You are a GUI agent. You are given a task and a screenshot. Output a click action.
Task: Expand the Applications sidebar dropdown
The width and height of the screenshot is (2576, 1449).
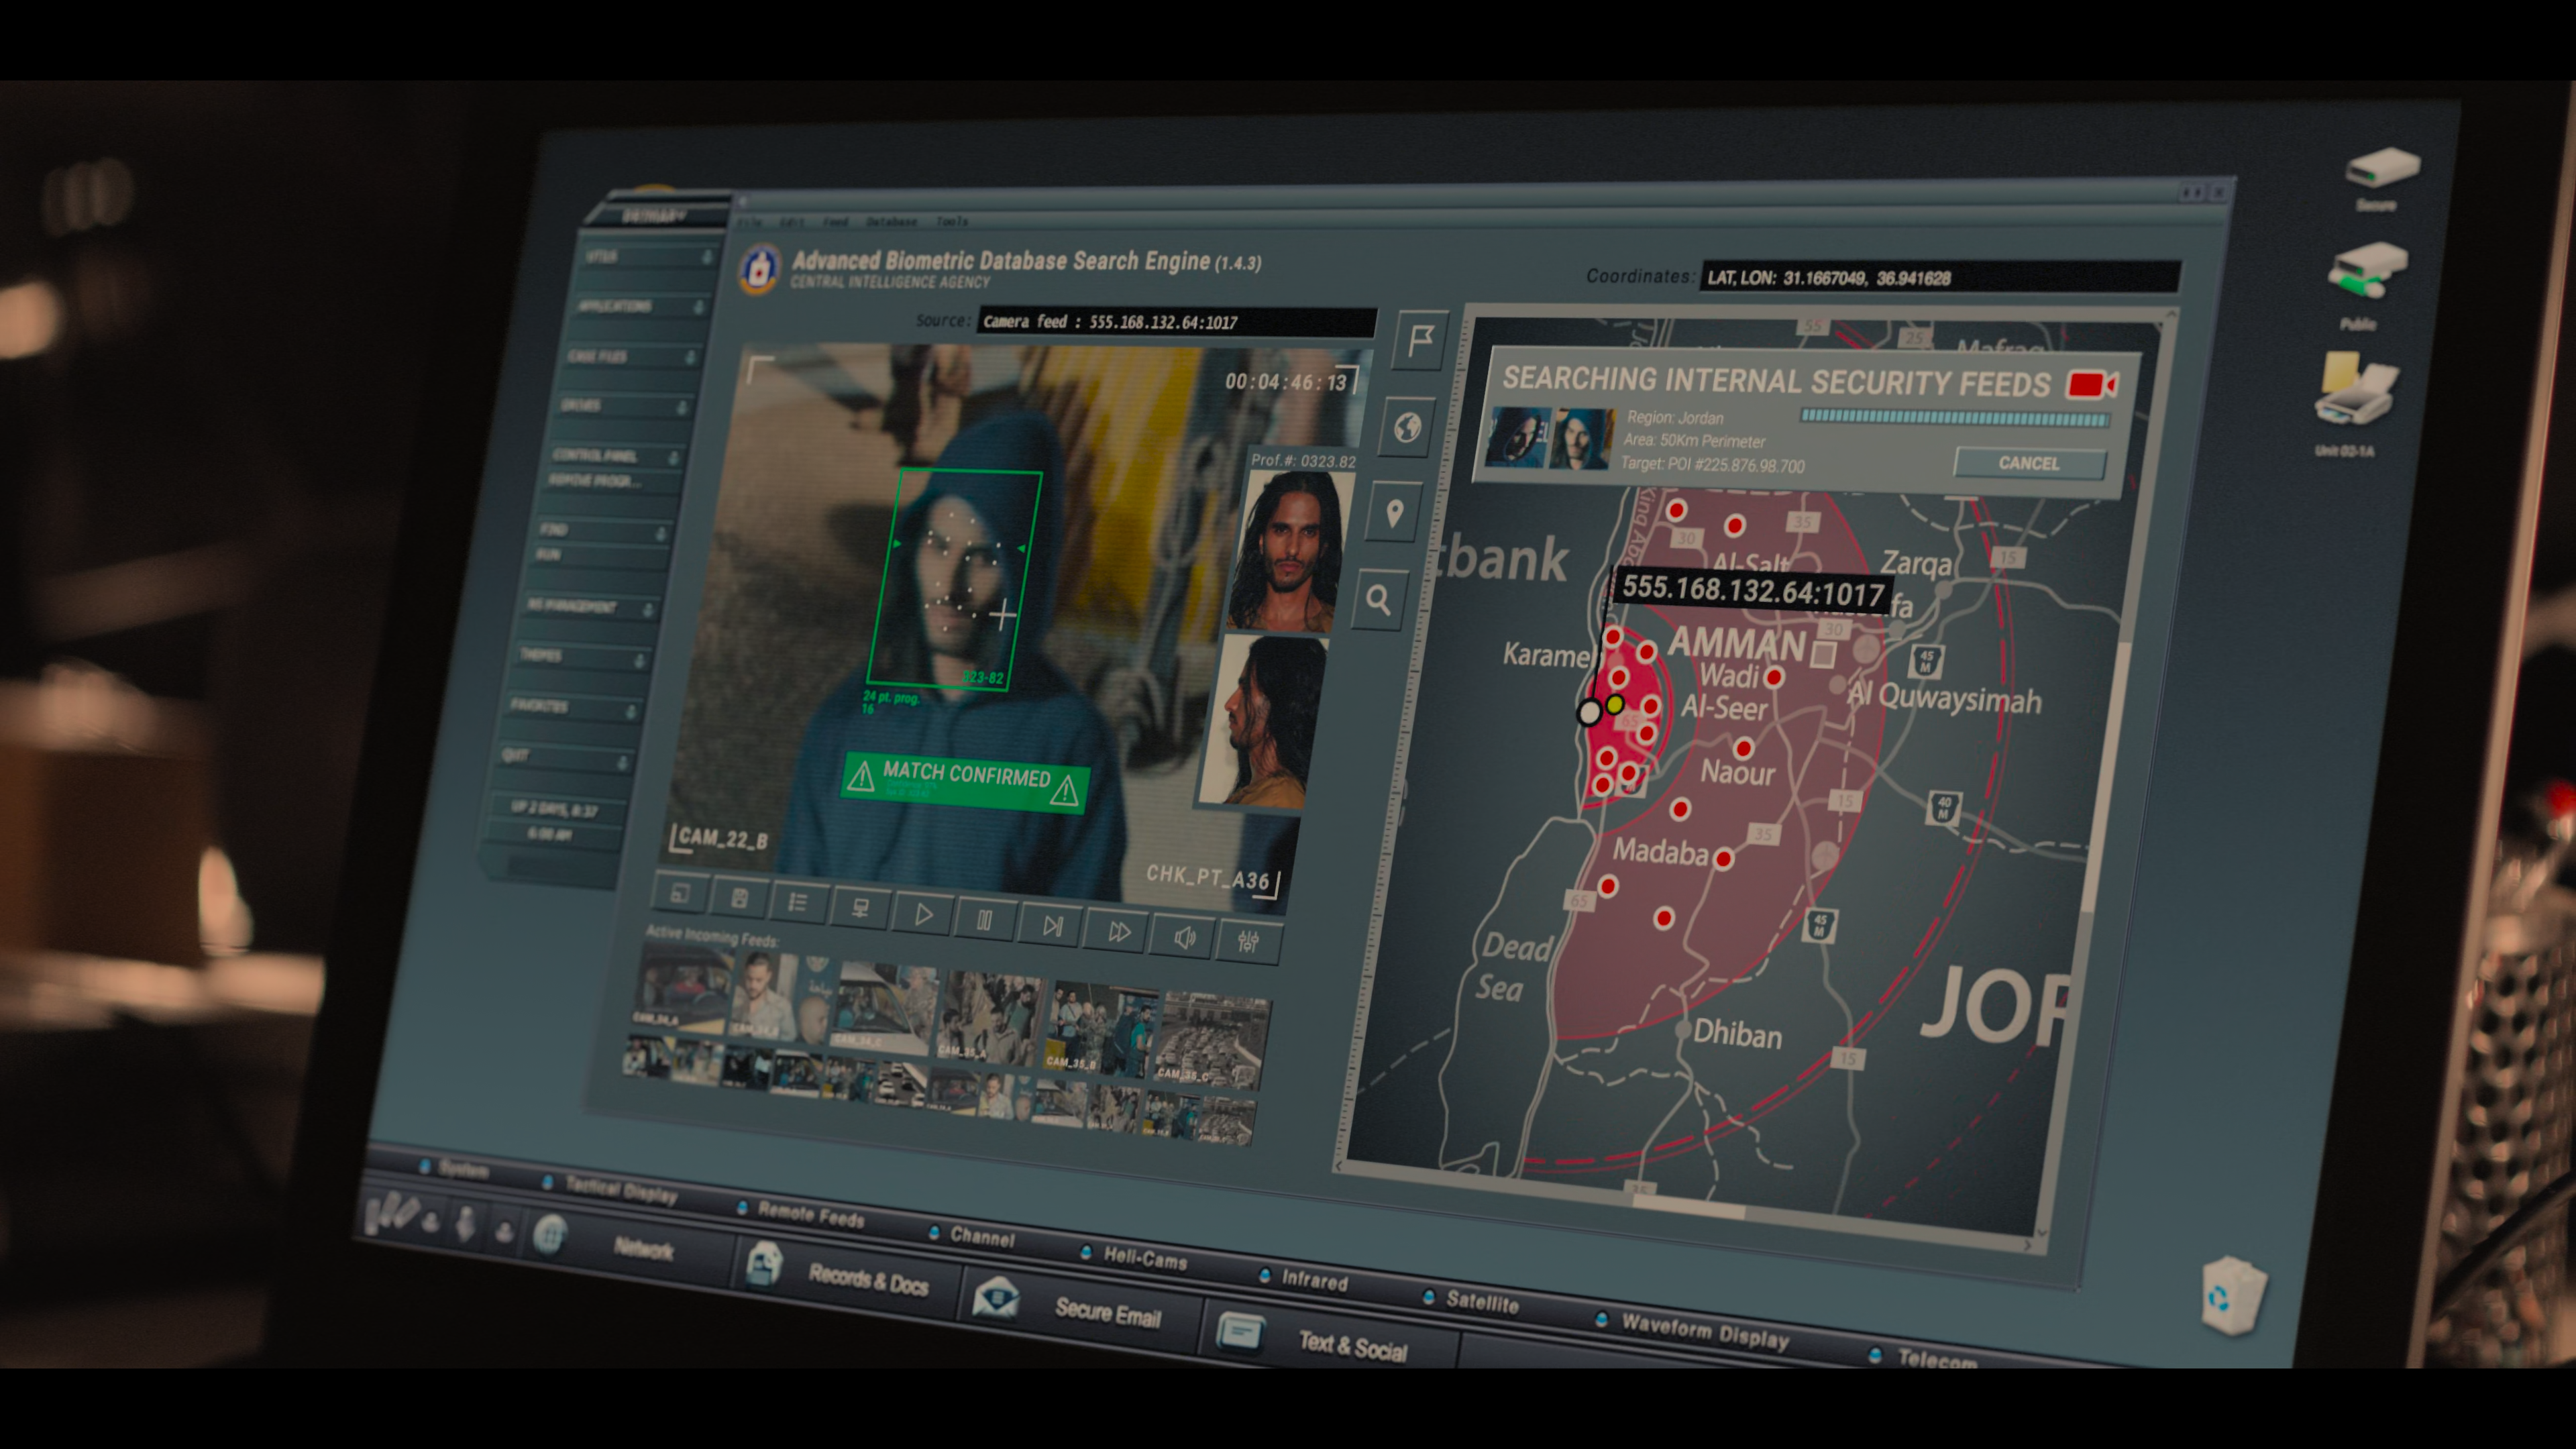[699, 306]
